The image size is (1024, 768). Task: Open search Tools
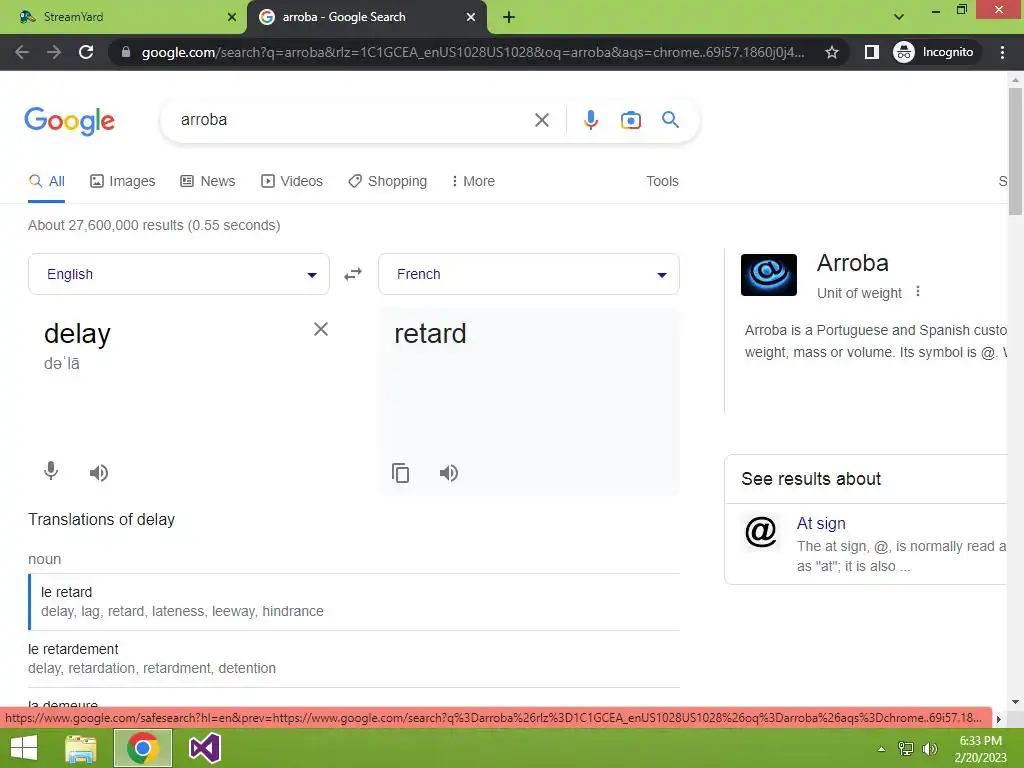point(662,181)
